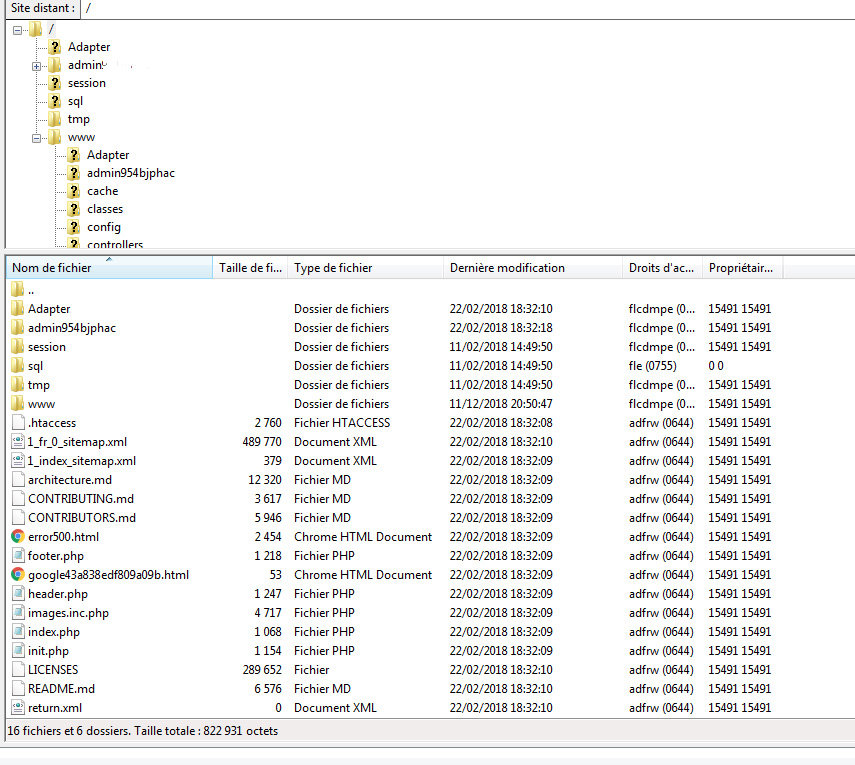Select the tmp folder in the tree

(79, 119)
